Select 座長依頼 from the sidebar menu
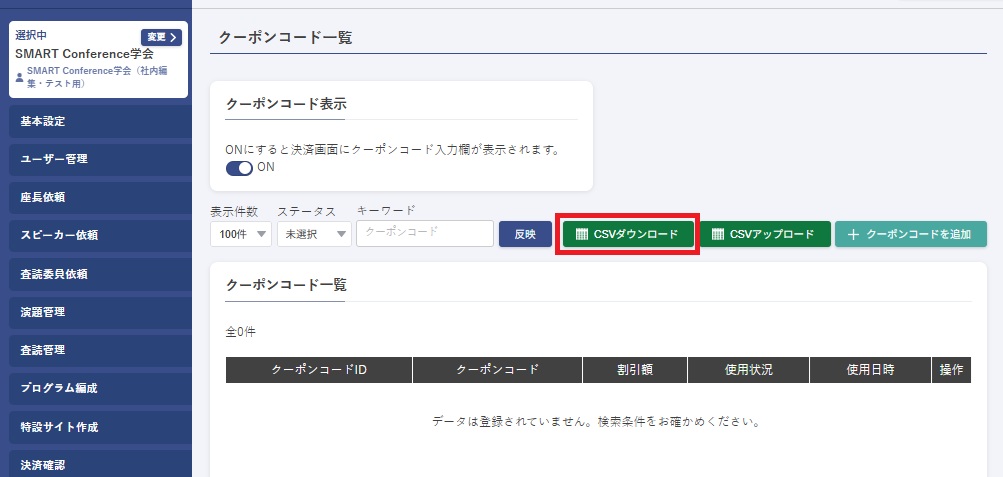1003x477 pixels. (96, 197)
